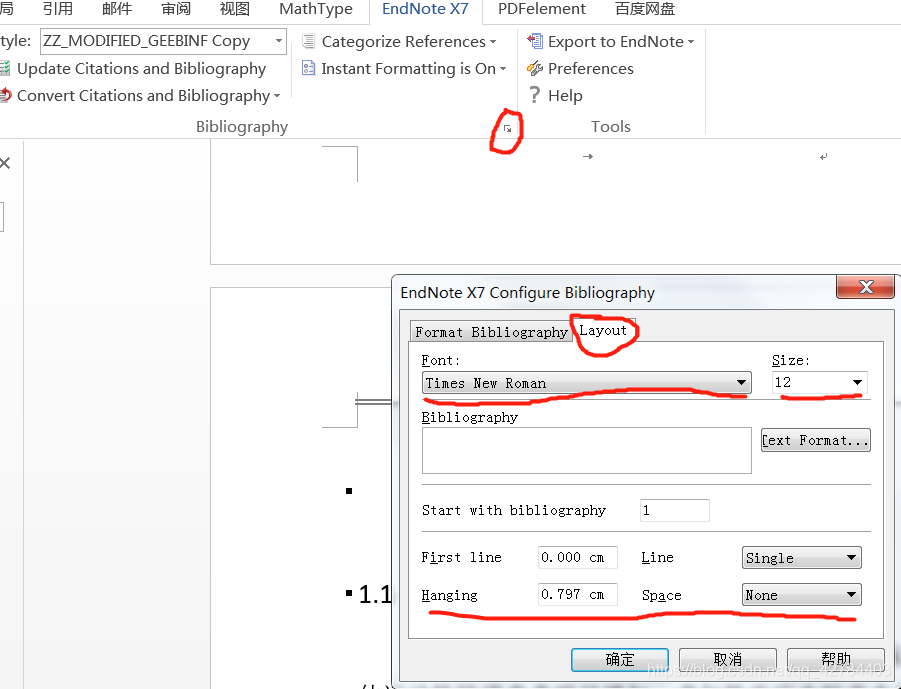The height and width of the screenshot is (689, 901).
Task: Click the Start with bibliography number field
Action: click(x=675, y=510)
